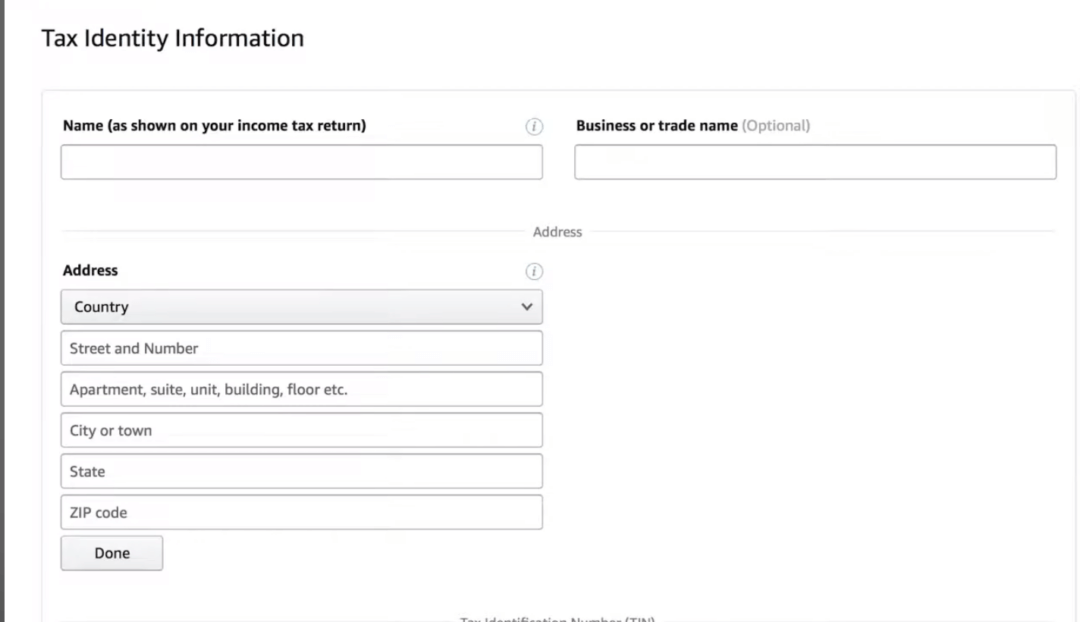The height and width of the screenshot is (622, 1080).
Task: Click the Address section divider label
Action: [556, 231]
